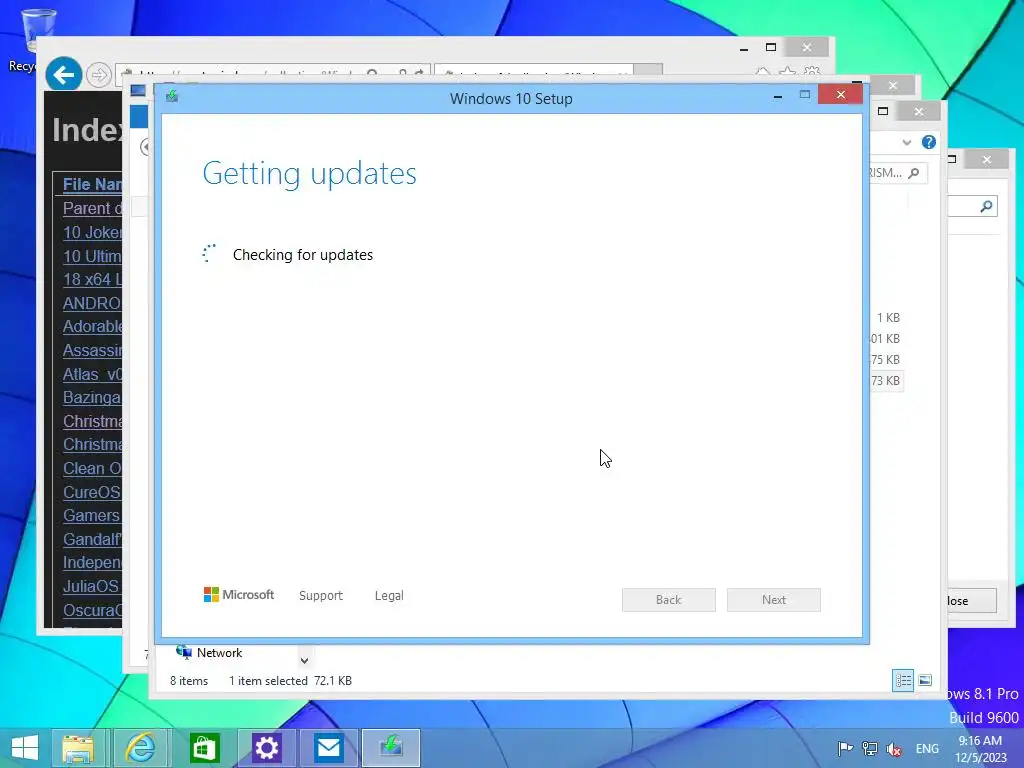Viewport: 1024px width, 768px height.
Task: Click the partially hidden Close button at right
Action: point(972,601)
